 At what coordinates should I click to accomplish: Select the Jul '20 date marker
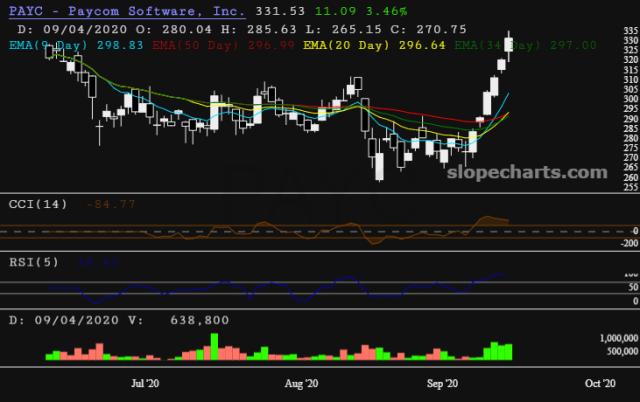click(145, 383)
